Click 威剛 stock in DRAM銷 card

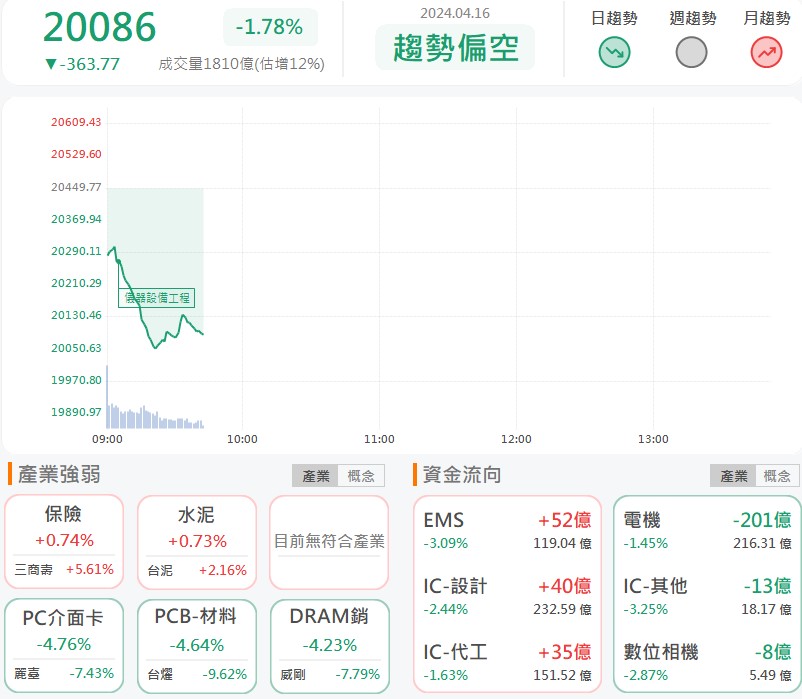click(293, 675)
